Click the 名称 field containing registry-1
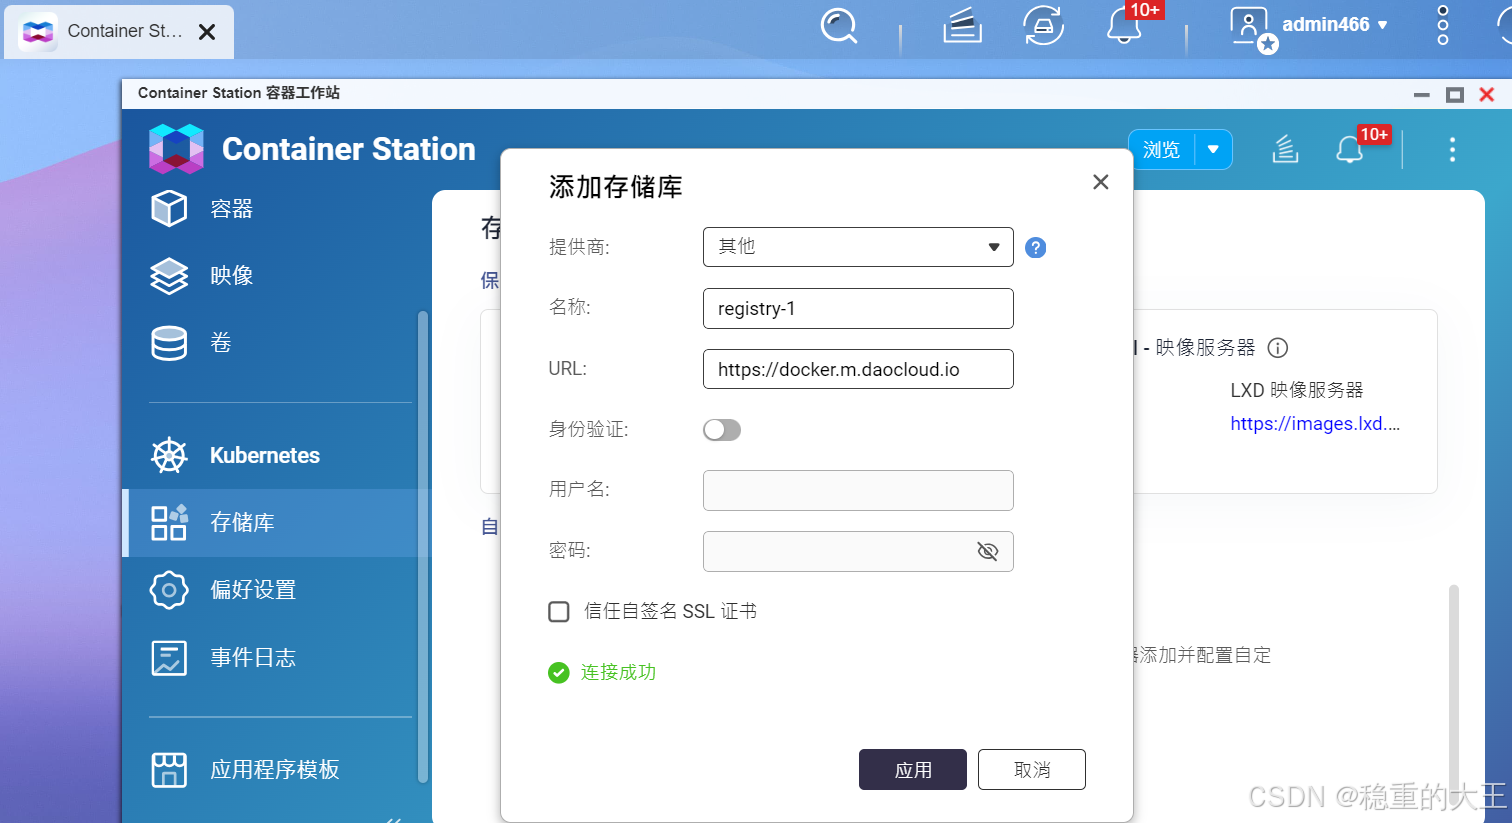 click(858, 308)
